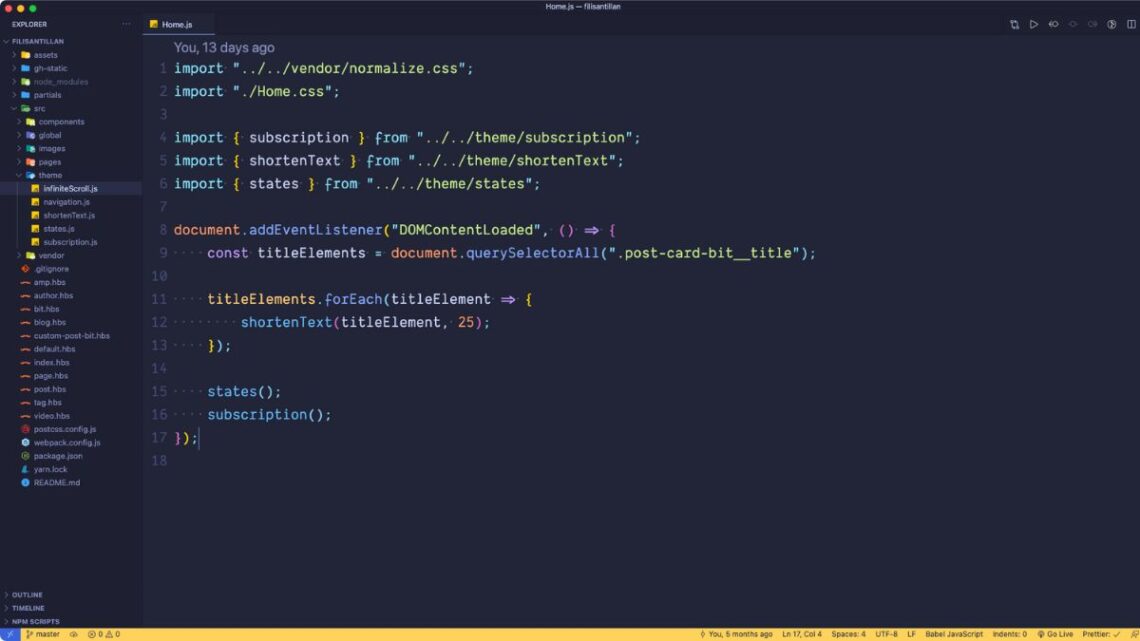Click the Open Changes compare icon
Screen dimensions: 1140x641
[1014, 24]
